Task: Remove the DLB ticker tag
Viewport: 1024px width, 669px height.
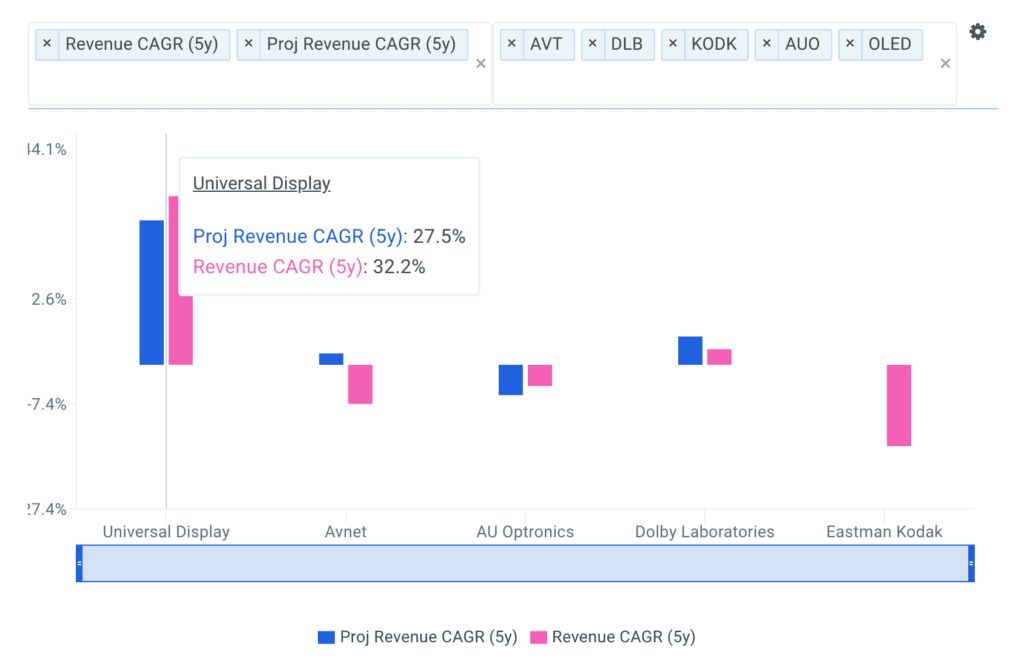Action: pyautogui.click(x=593, y=44)
